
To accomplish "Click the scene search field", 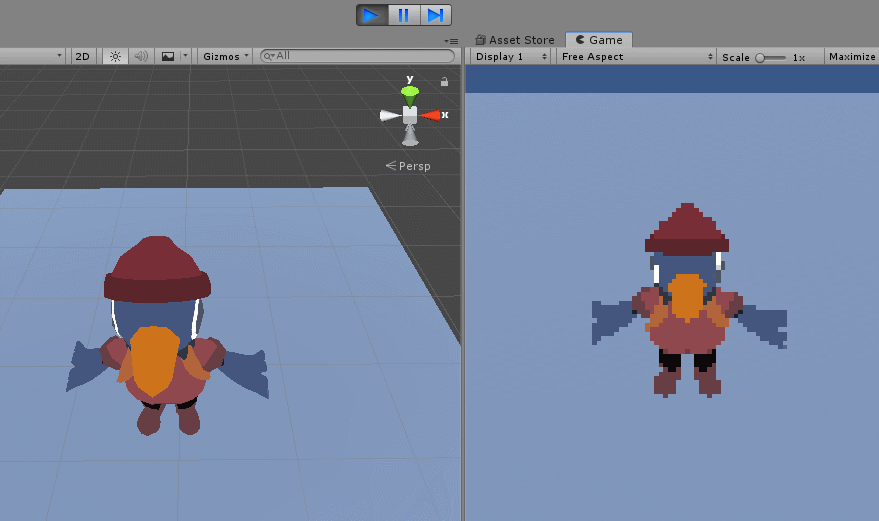I will point(357,56).
